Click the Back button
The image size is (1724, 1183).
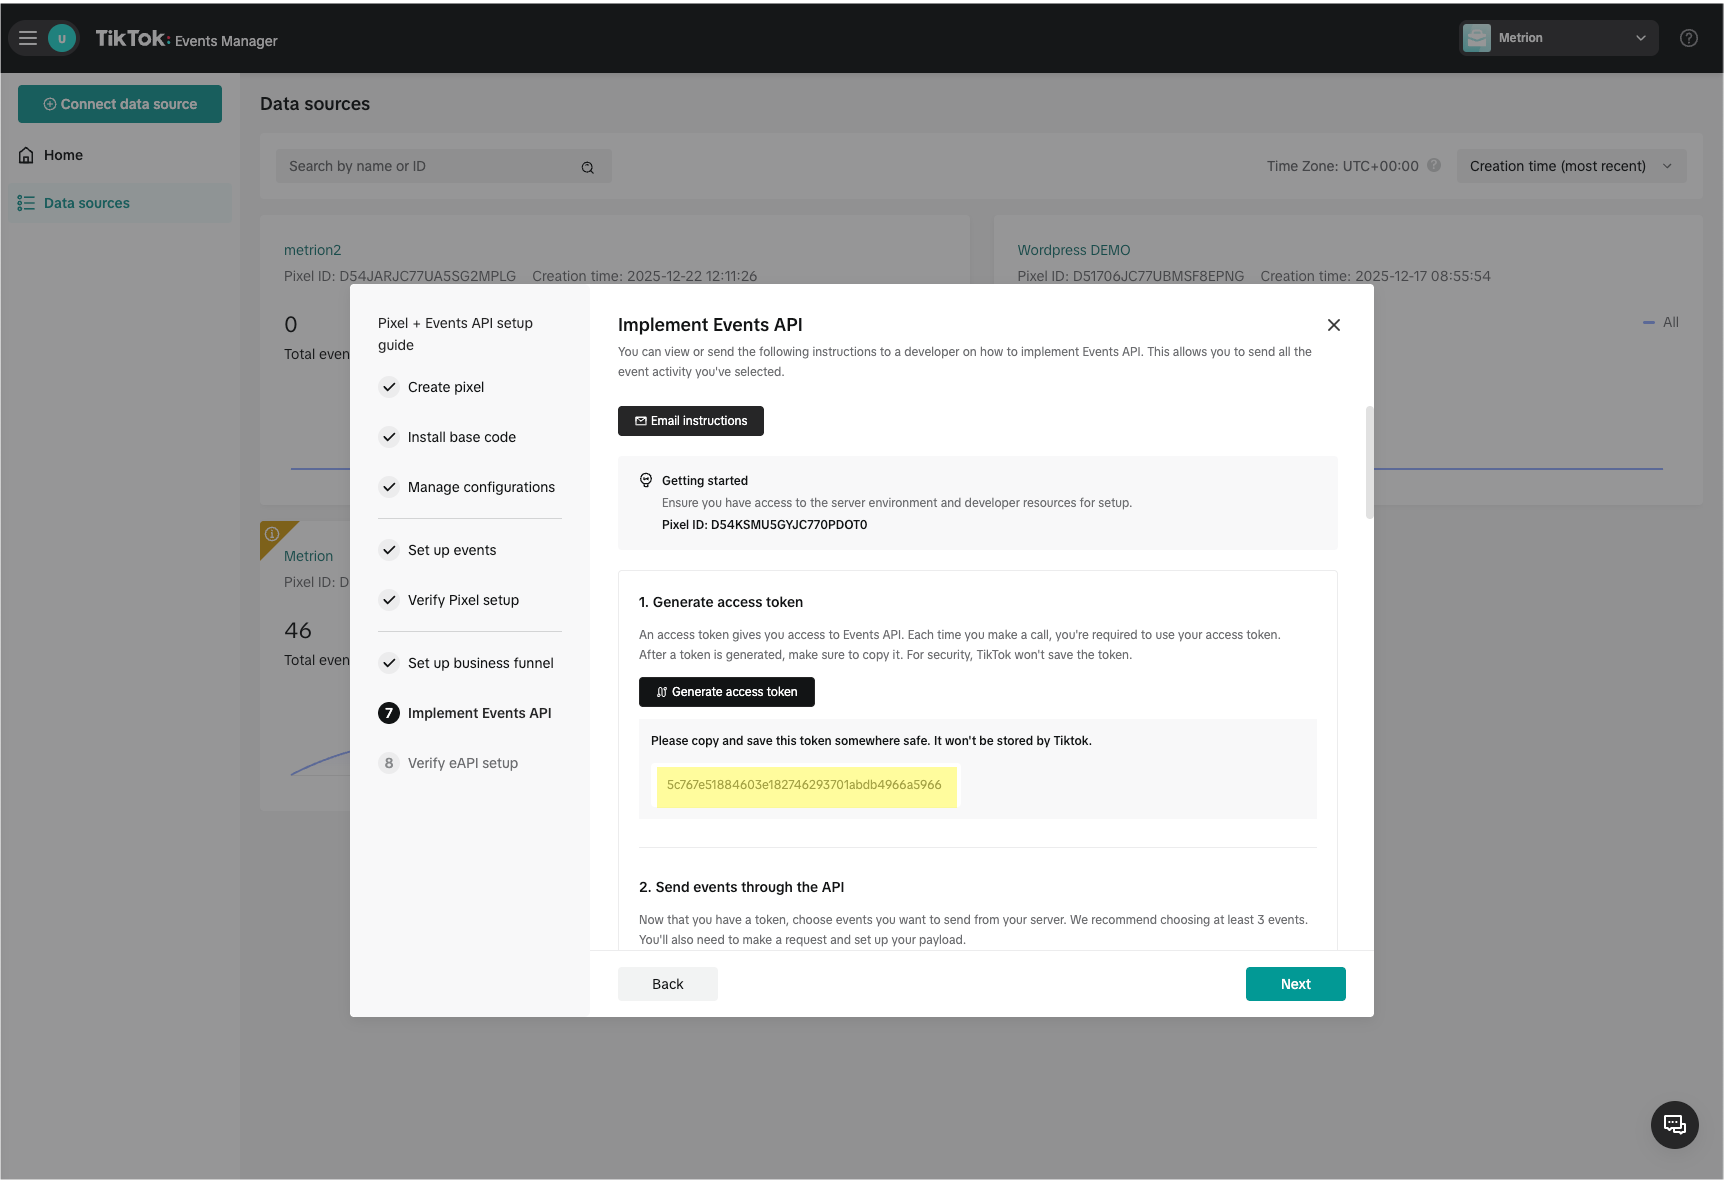668,984
